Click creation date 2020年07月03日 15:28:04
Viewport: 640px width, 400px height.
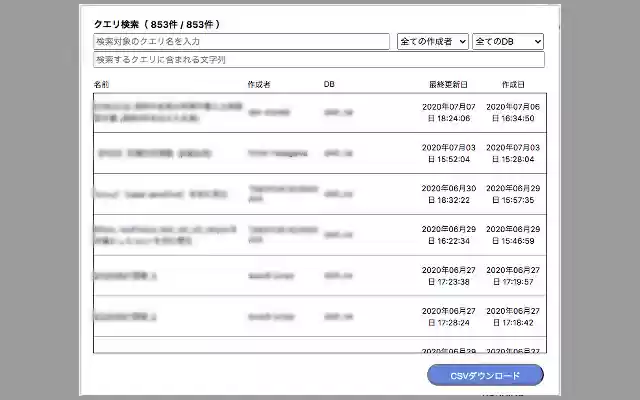pos(513,153)
